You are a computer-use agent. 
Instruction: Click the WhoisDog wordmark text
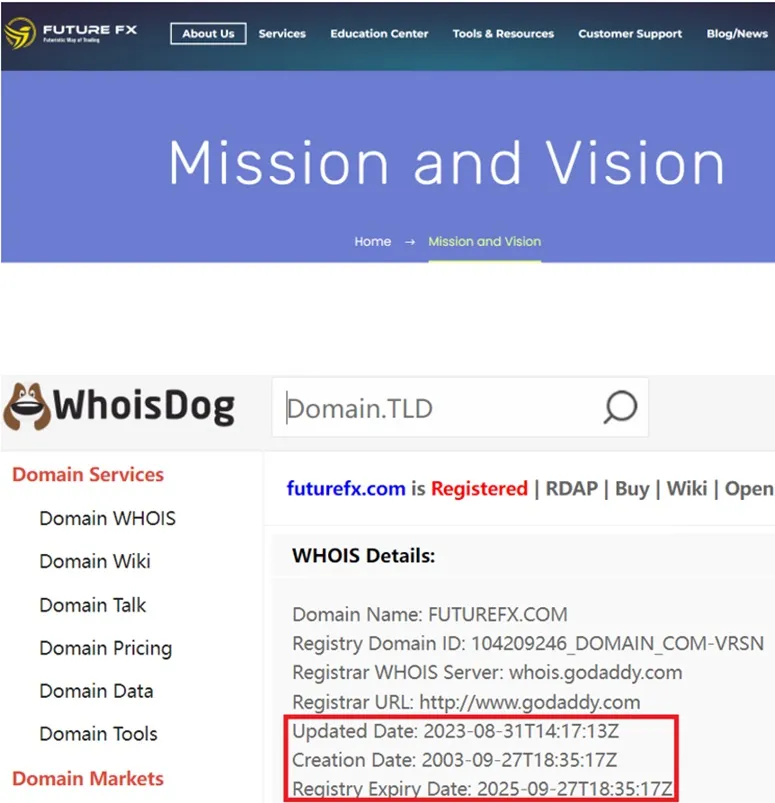coord(144,407)
